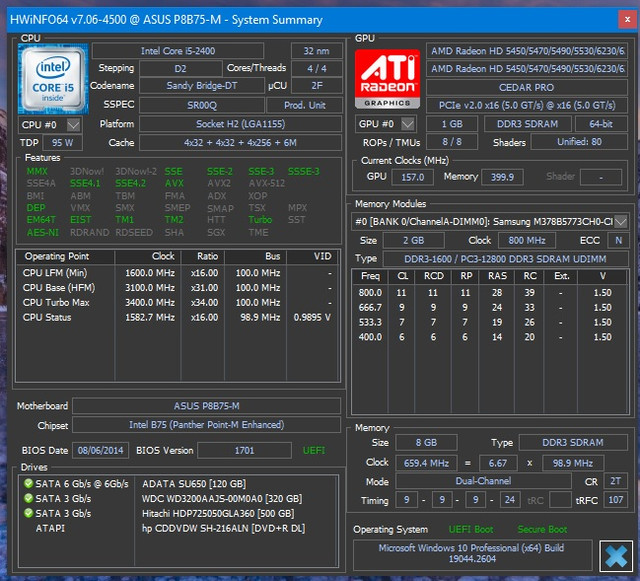Click the TDP 95 W value
The width and height of the screenshot is (640, 581).
[x=62, y=143]
